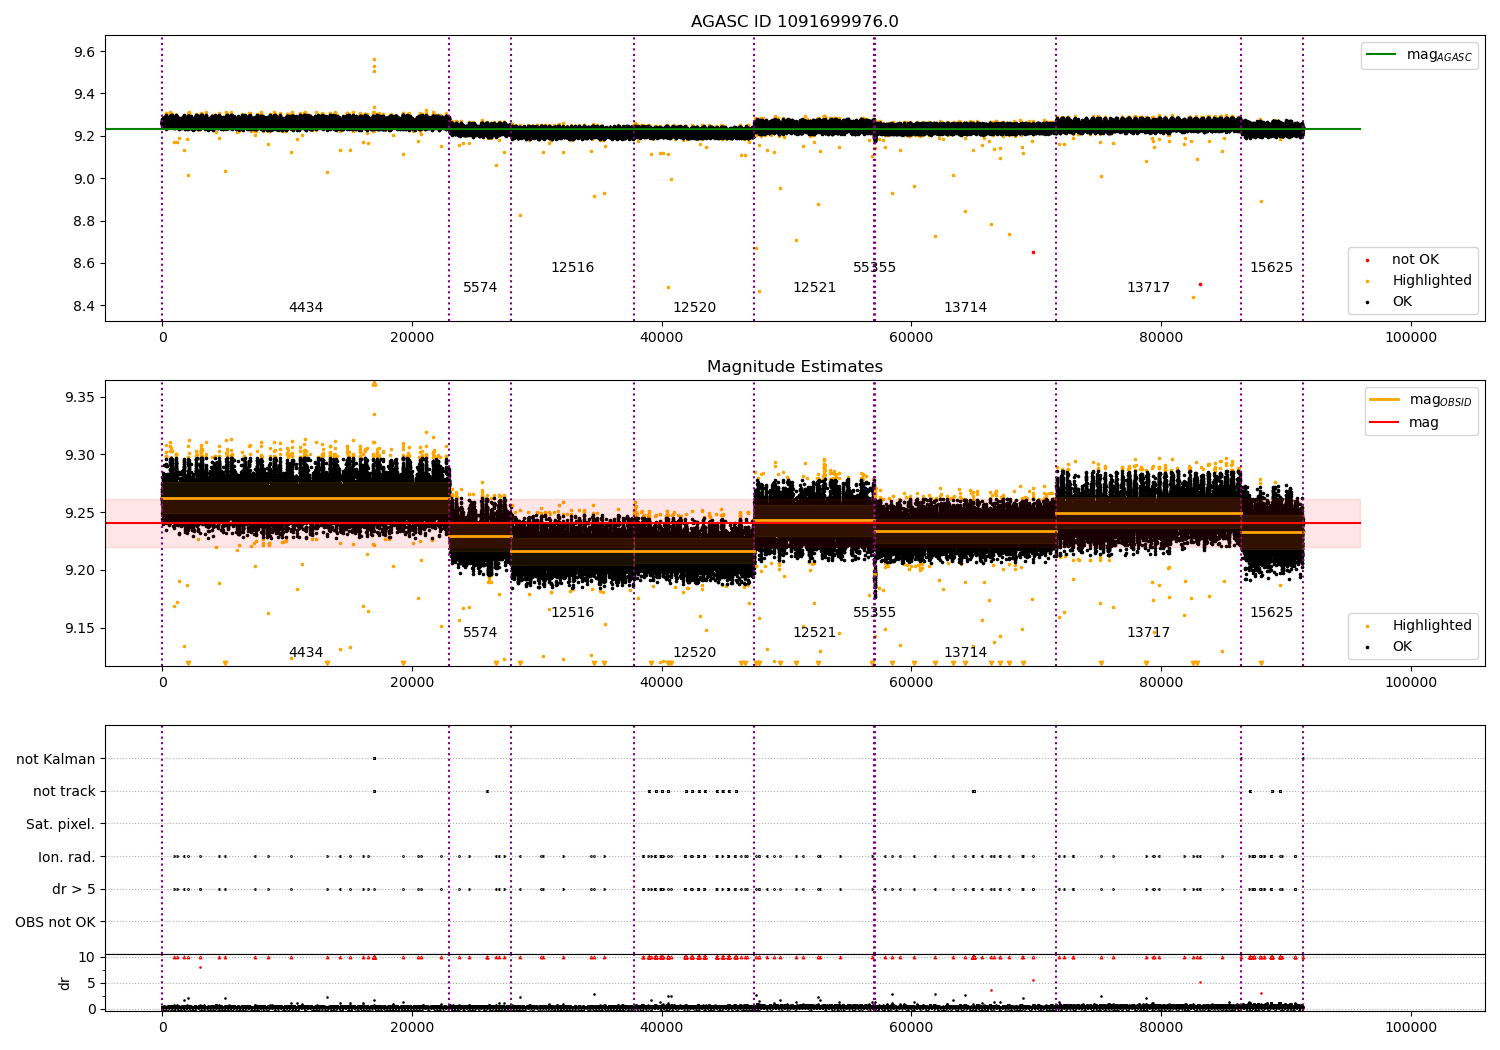Click obsid label 15625 in the top plot
The height and width of the screenshot is (1050, 1500).
coord(1271,268)
